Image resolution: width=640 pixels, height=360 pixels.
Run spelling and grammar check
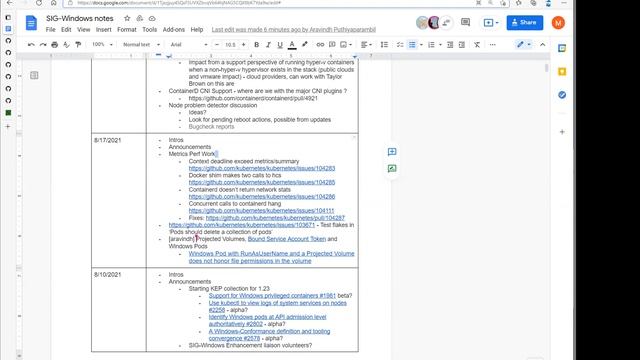point(67,44)
